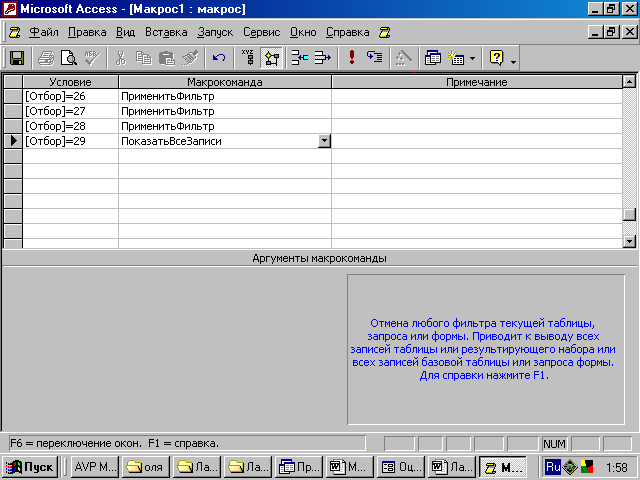This screenshot has width=640, height=480.
Task: Switch to the Оц... taskbar button
Action: 401,467
